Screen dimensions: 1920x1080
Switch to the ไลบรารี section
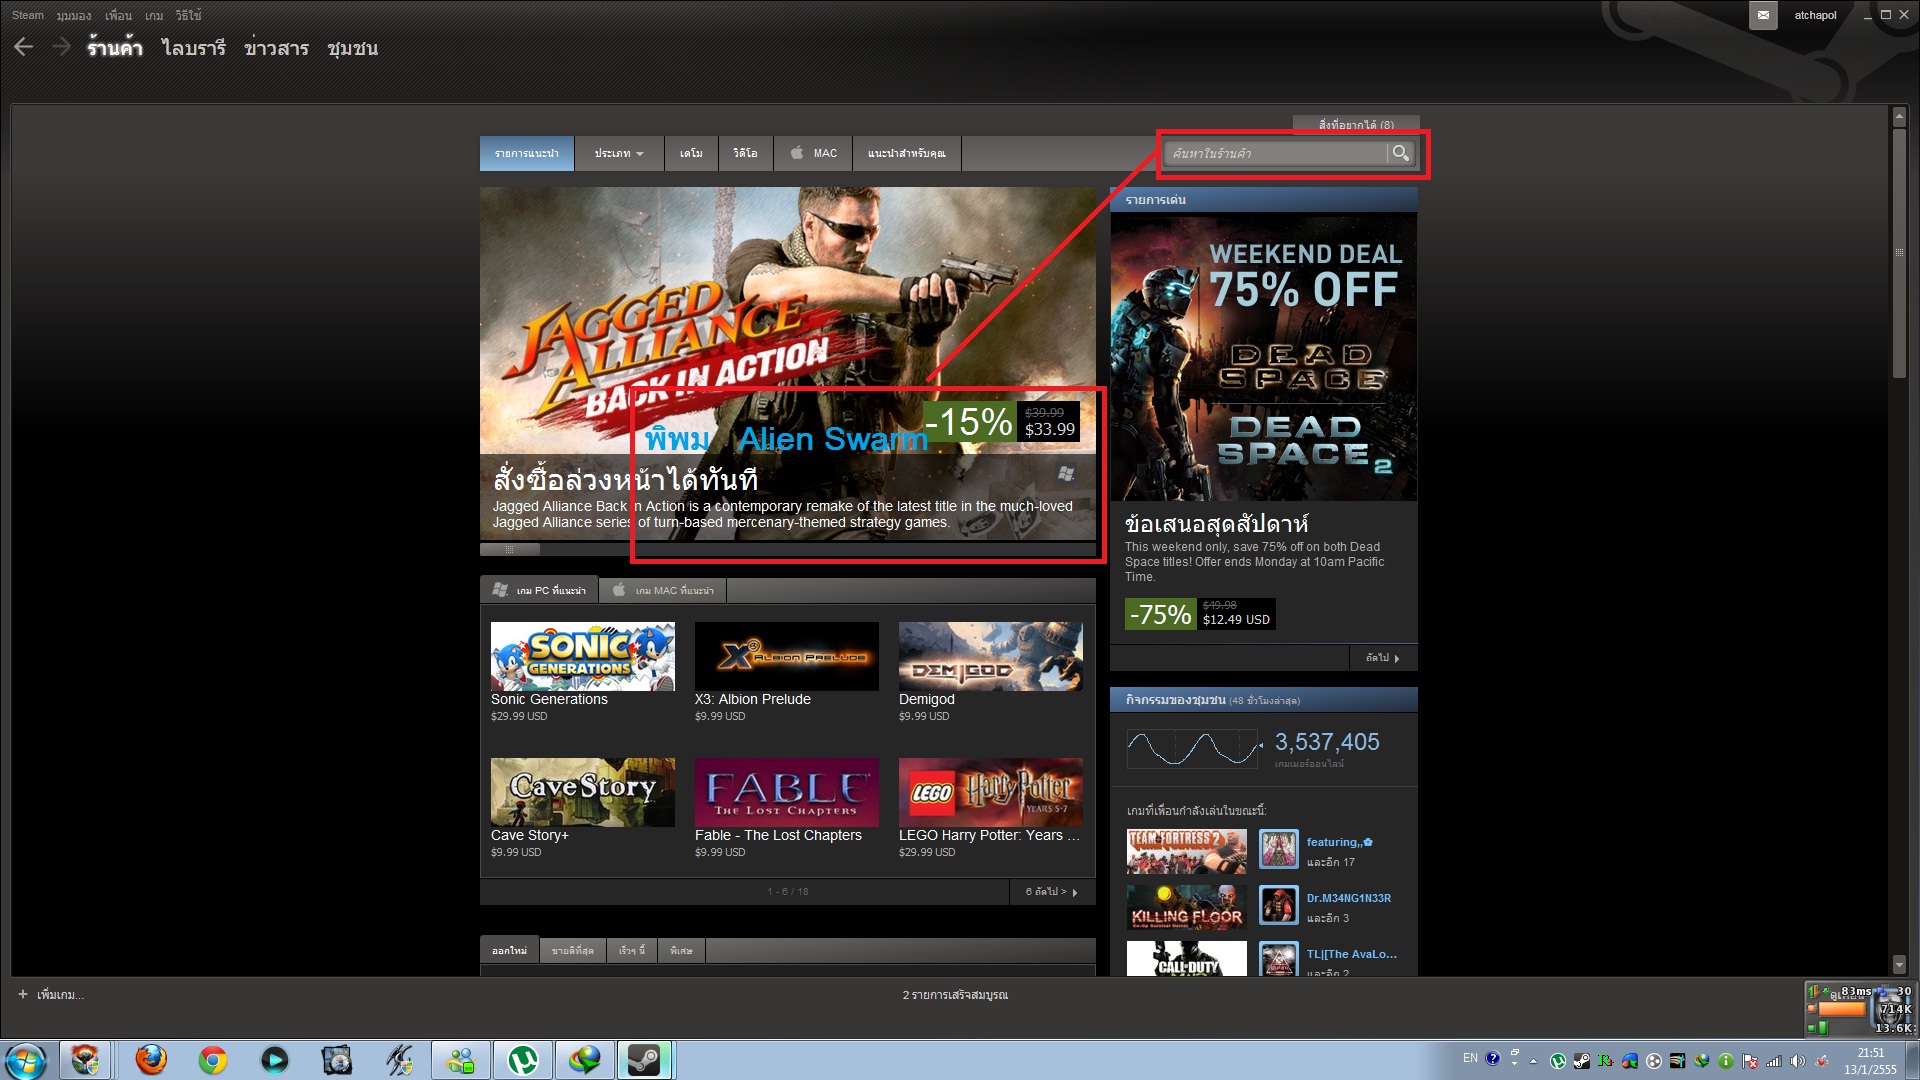[x=194, y=48]
